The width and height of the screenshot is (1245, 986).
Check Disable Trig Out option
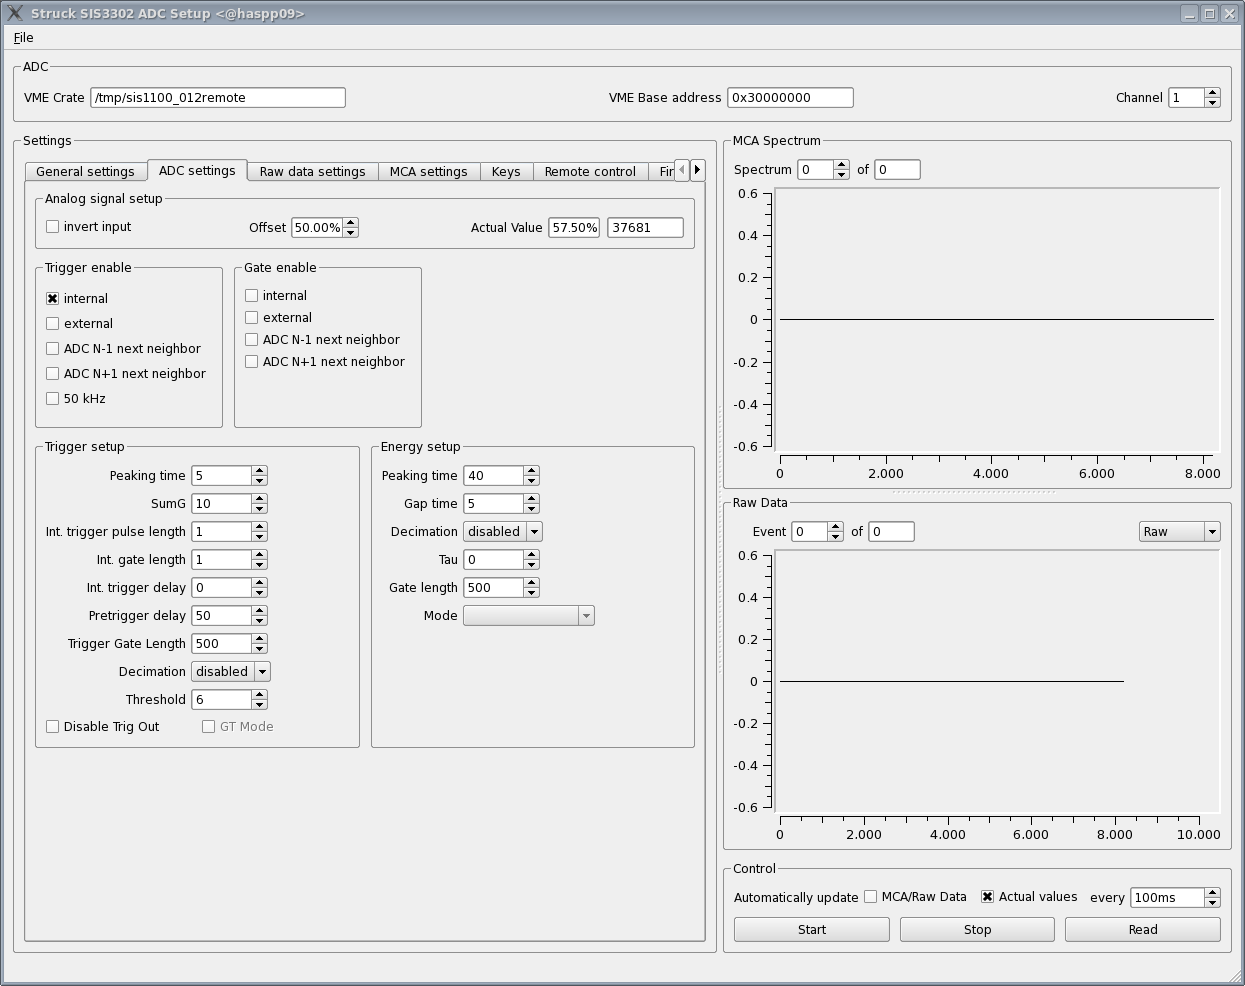click(x=52, y=727)
